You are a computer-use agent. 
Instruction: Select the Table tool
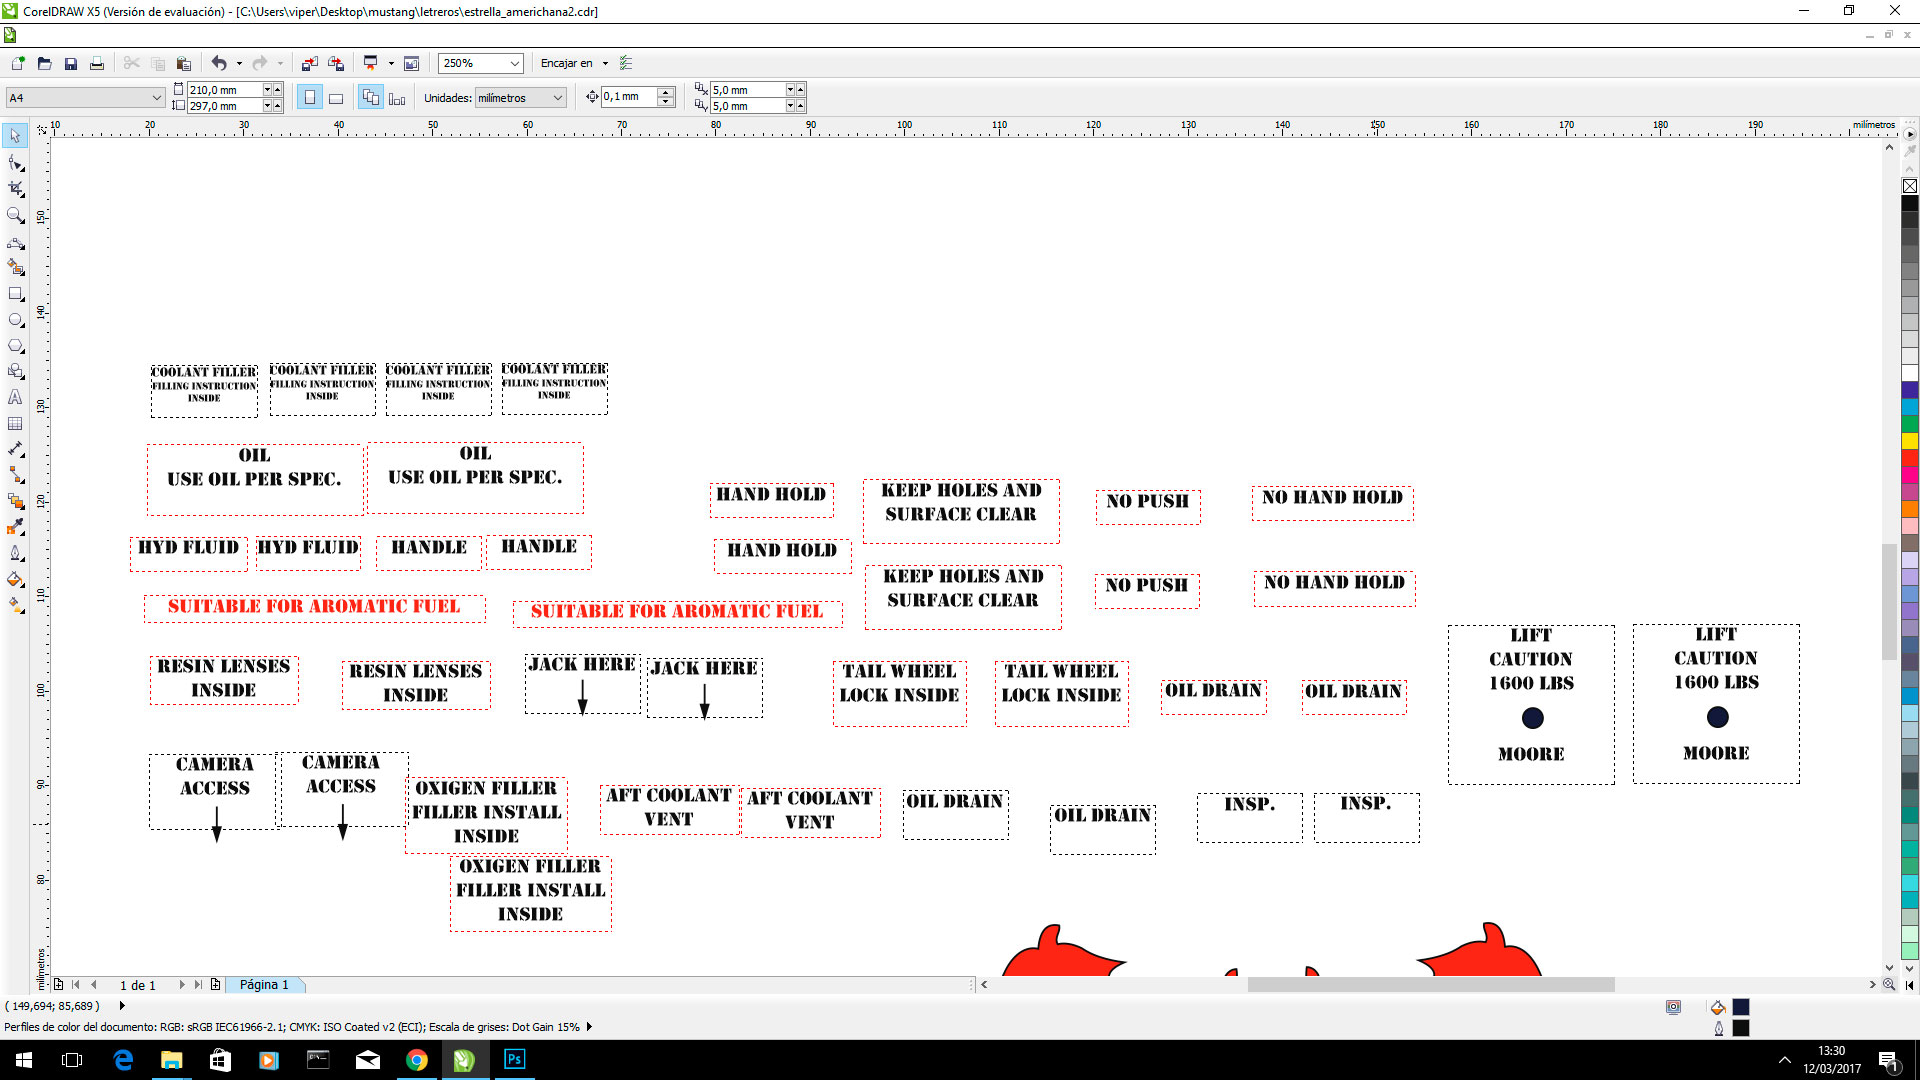click(x=15, y=423)
